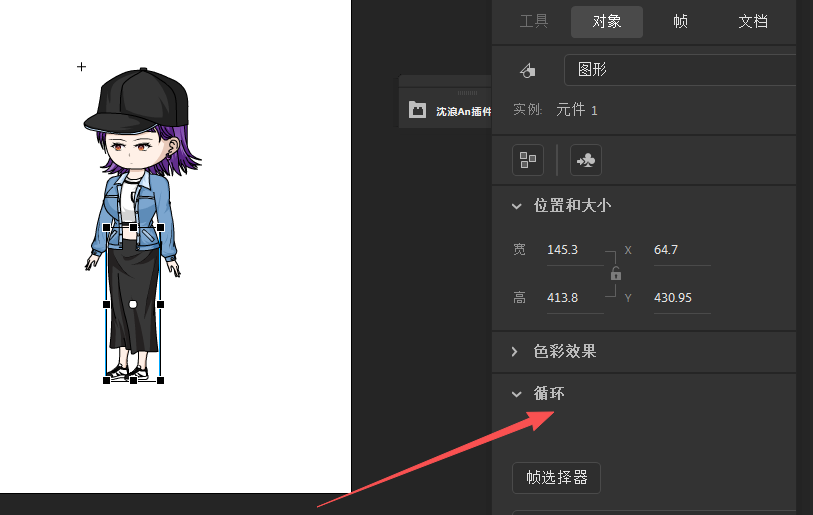Switch to the 文档 tab
The image size is (813, 515).
(x=753, y=21)
